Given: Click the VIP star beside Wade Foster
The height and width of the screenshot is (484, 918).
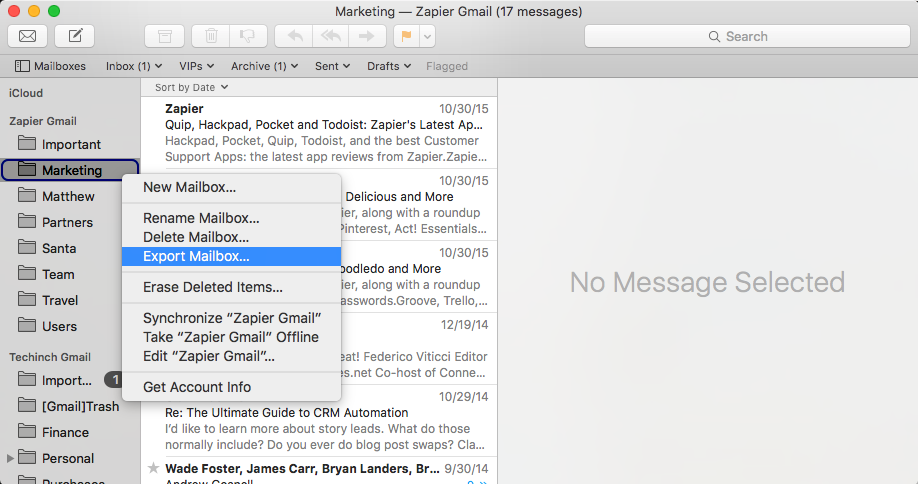Looking at the screenshot, I should 153,468.
